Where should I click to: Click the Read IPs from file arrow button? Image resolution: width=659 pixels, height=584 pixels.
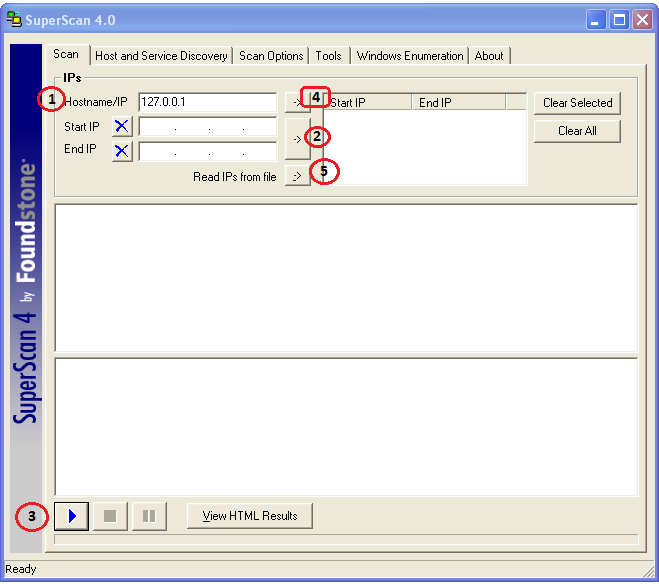[297, 176]
